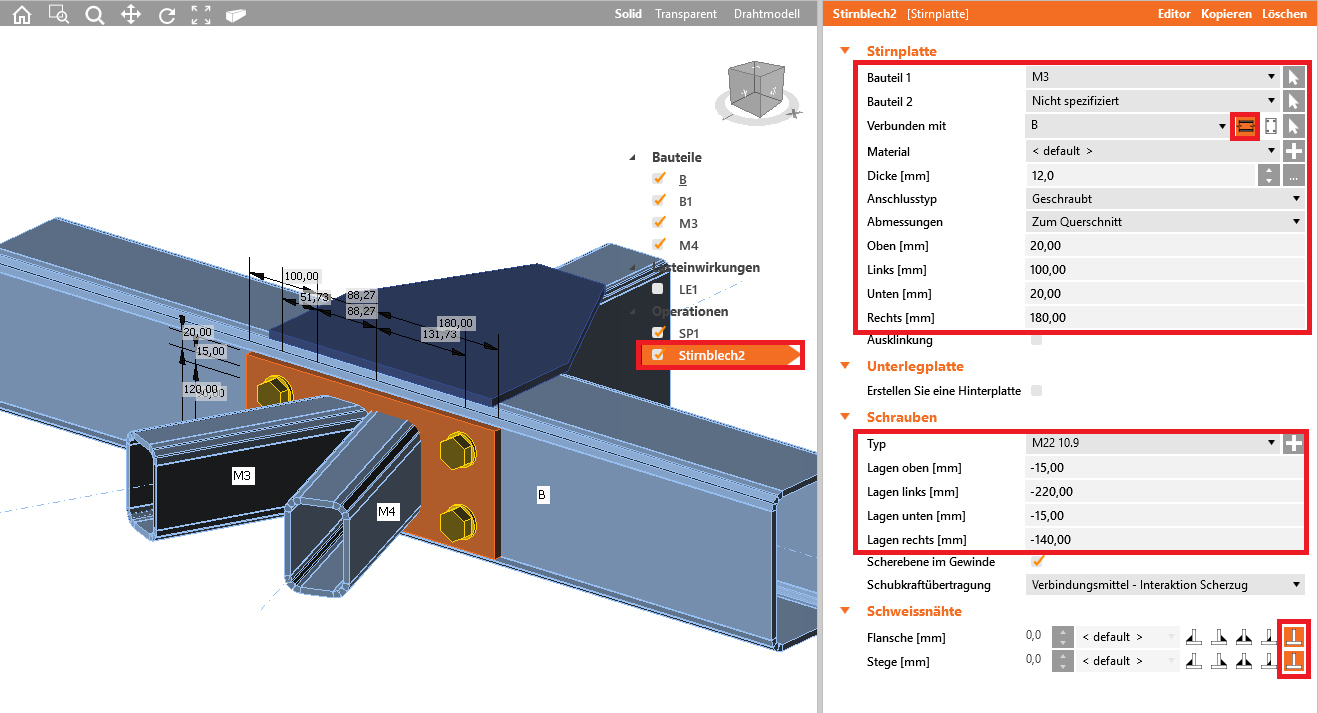Click the Dicke thickness input field
The height and width of the screenshot is (713, 1318).
pos(1140,176)
